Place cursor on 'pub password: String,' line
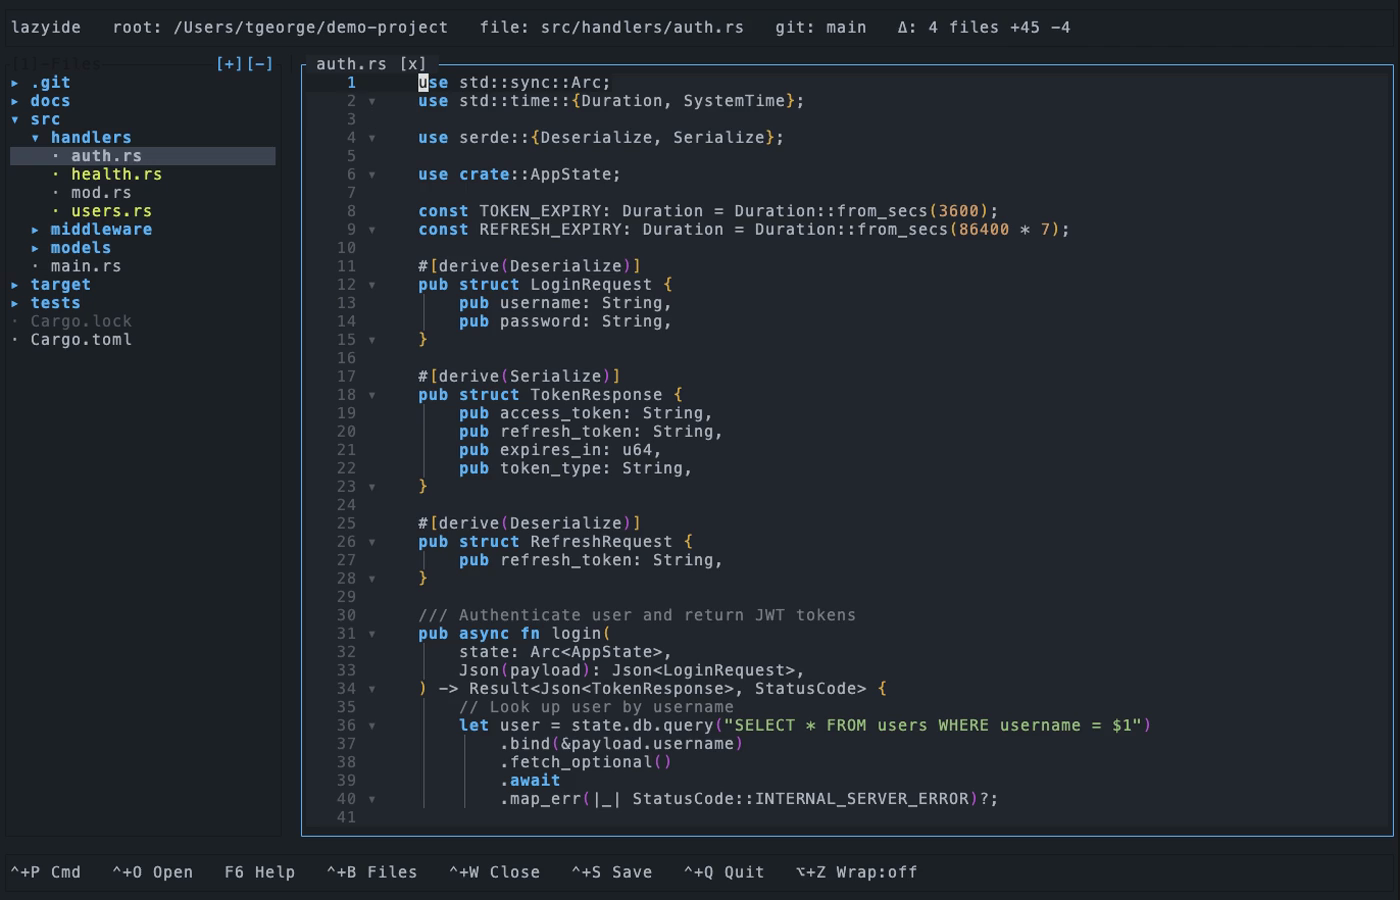 (565, 321)
